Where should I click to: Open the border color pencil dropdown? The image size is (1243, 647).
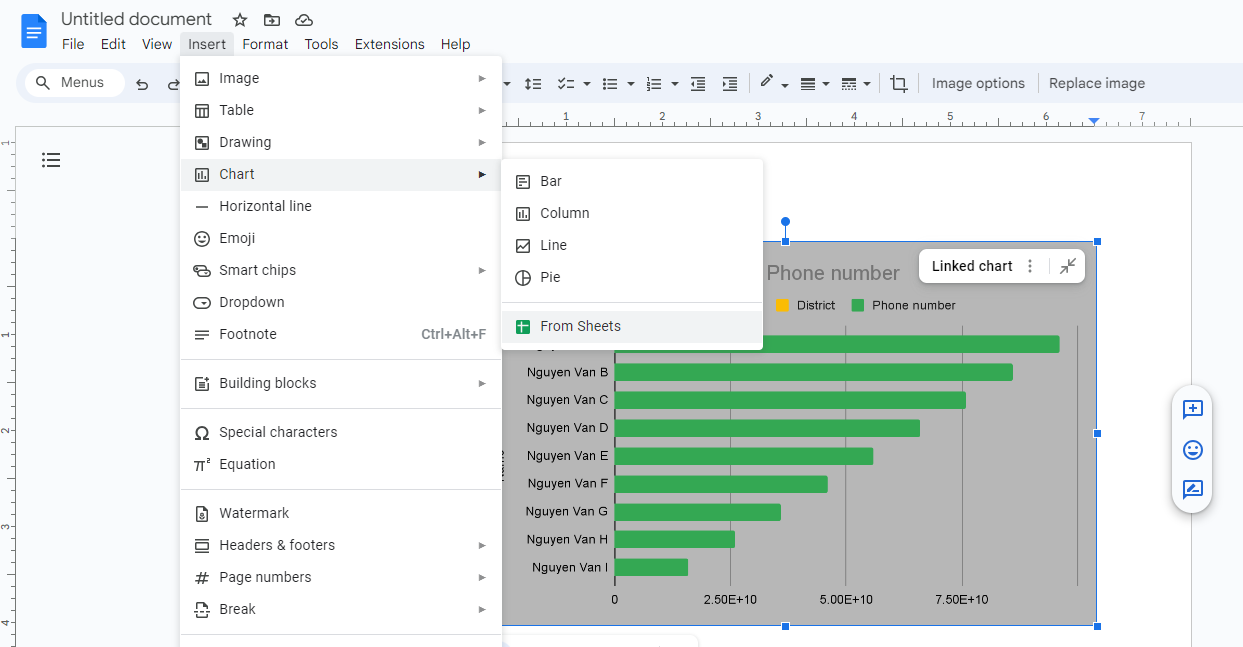773,84
